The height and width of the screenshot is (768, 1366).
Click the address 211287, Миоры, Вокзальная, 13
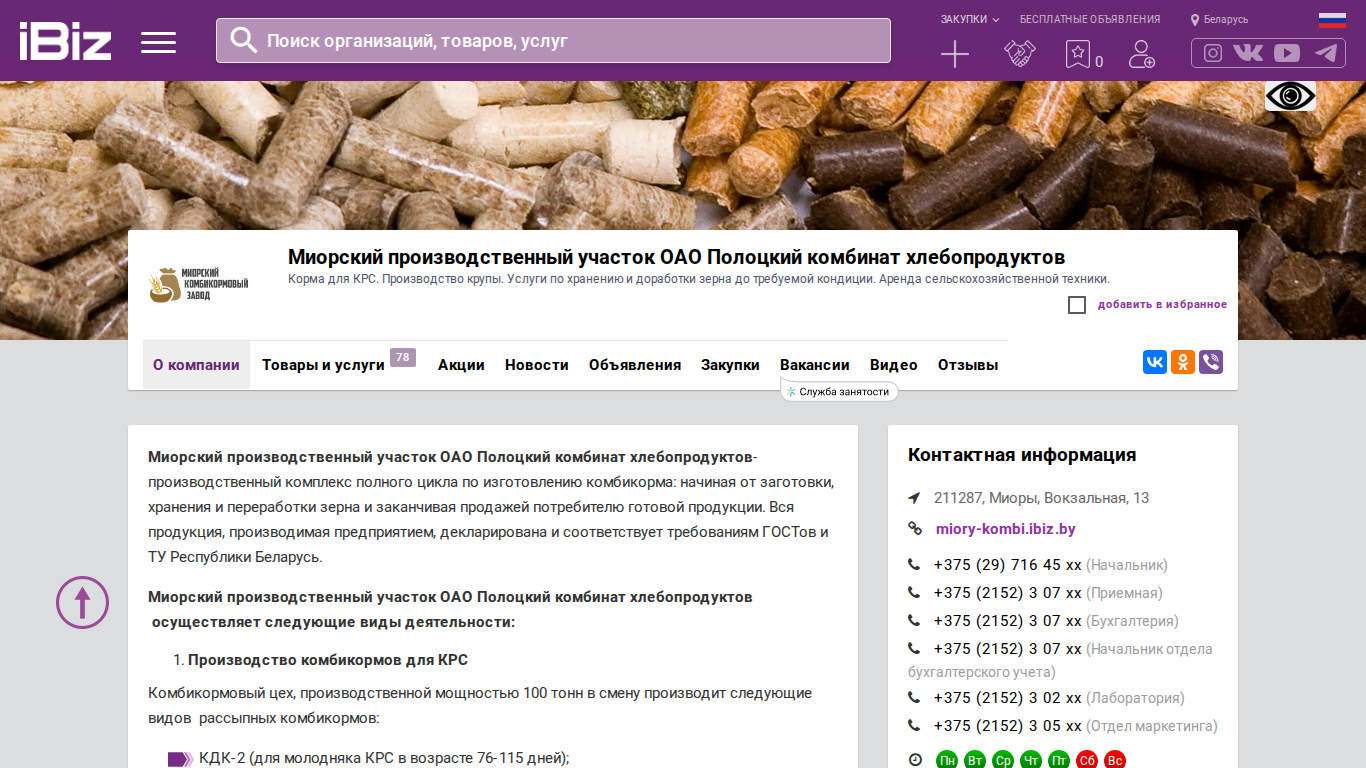click(1042, 498)
